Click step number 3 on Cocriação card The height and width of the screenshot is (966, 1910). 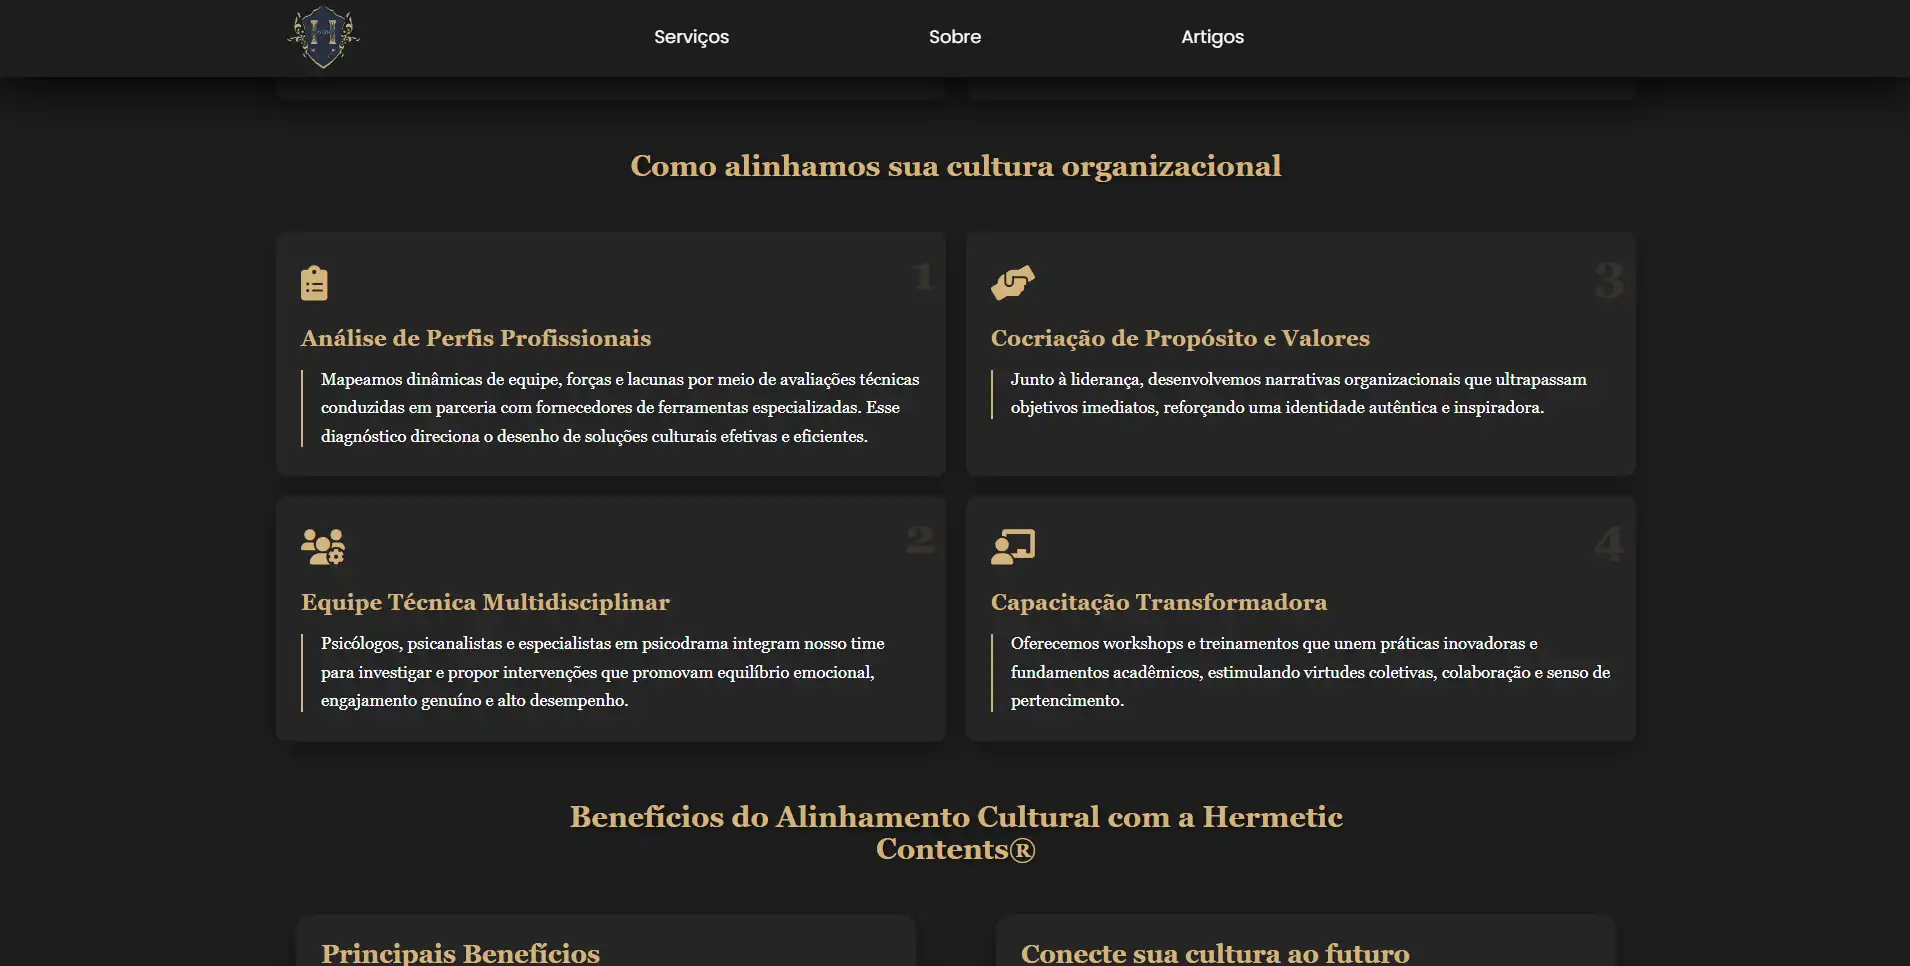click(1609, 280)
